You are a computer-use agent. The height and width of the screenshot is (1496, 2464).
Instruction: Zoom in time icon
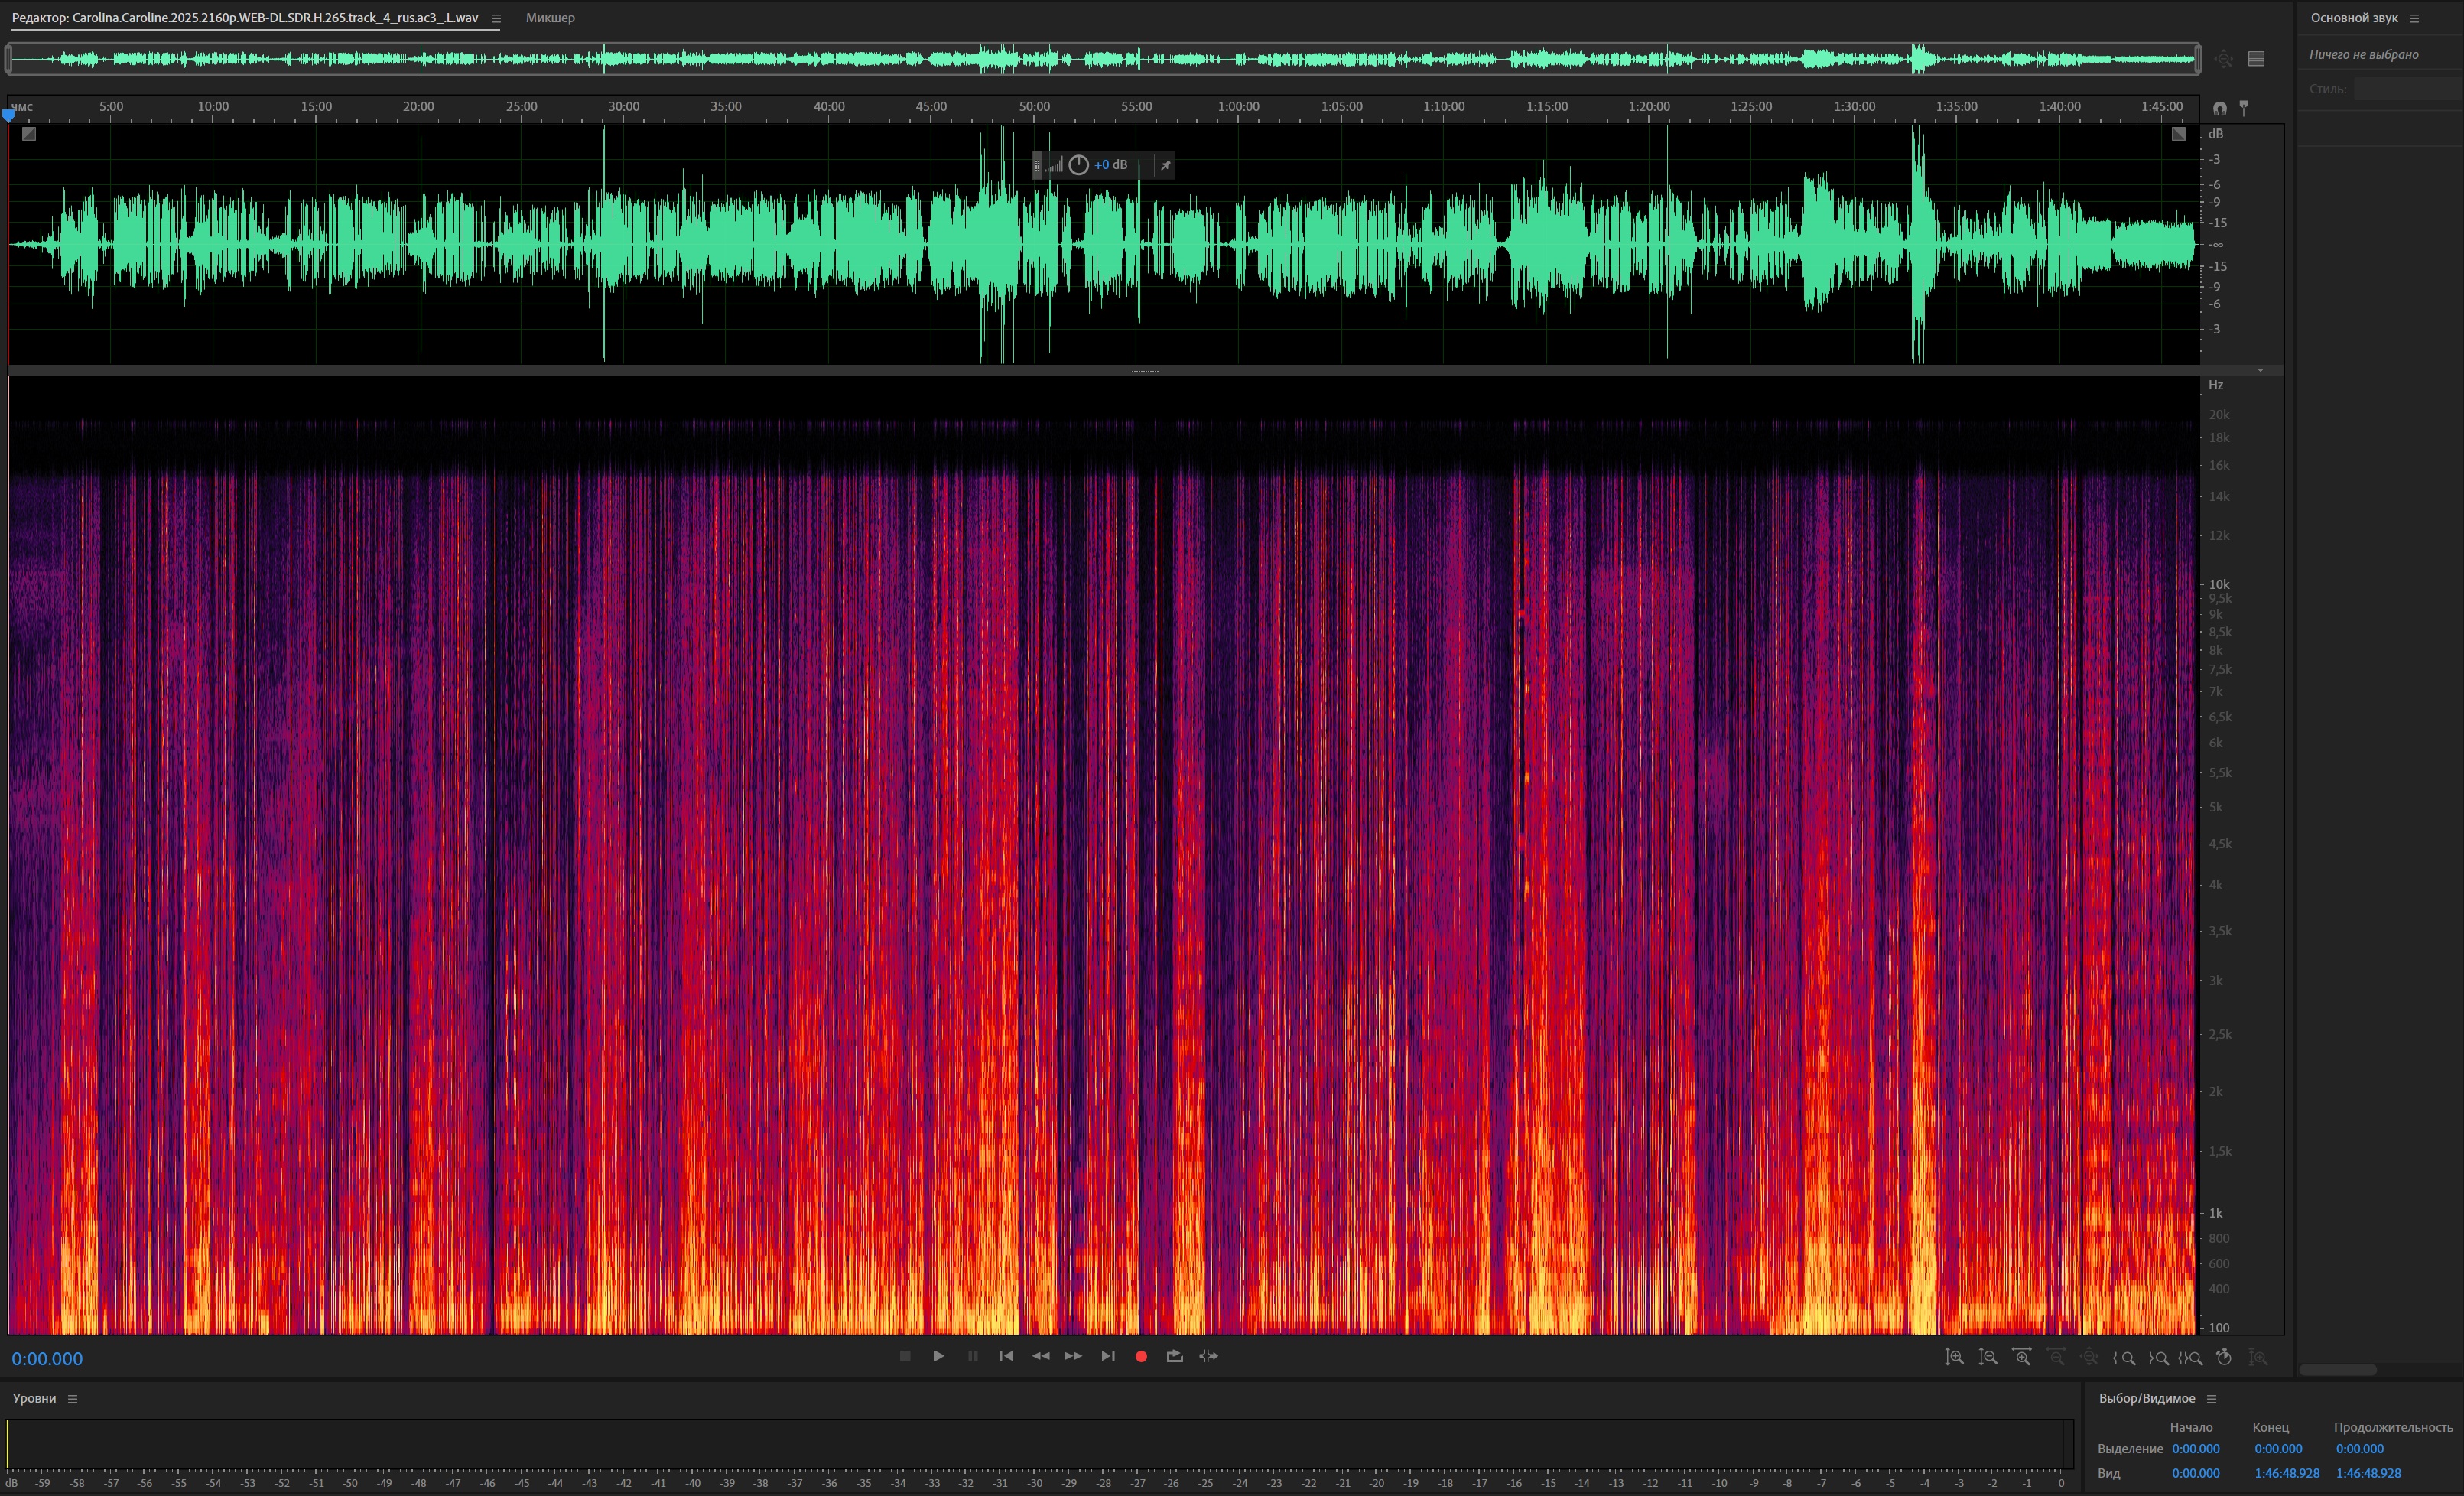(2022, 1357)
